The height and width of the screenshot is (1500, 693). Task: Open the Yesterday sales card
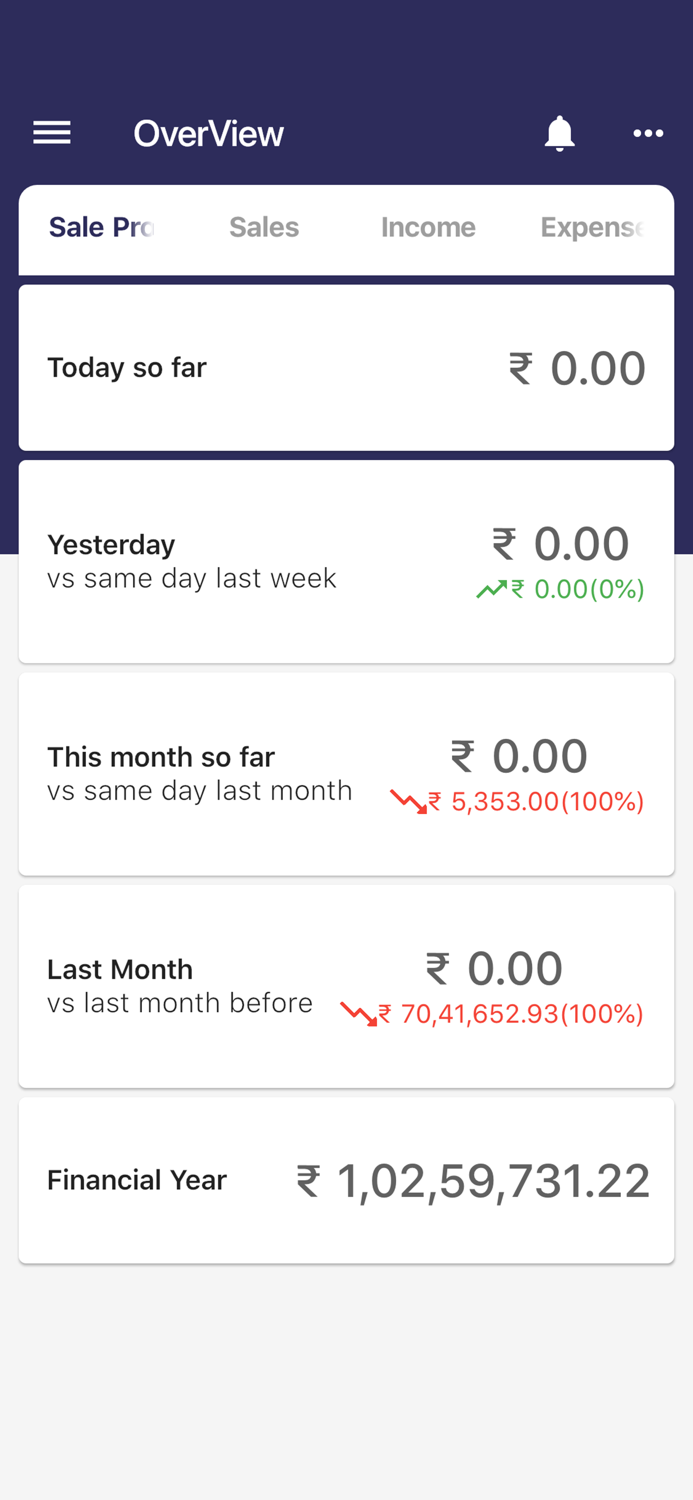coord(346,560)
